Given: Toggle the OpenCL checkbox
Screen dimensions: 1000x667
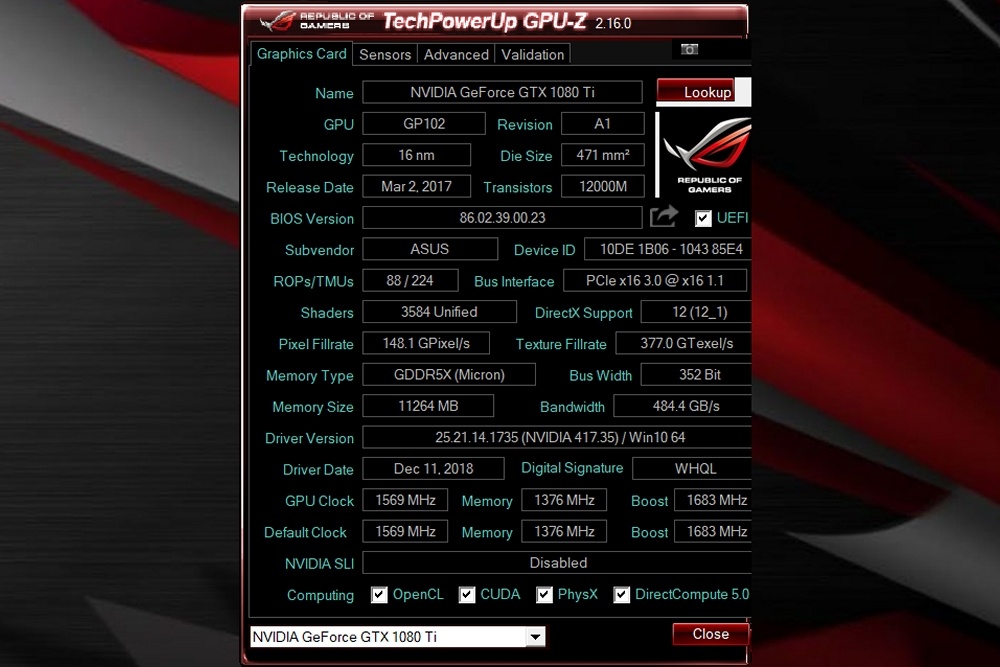Looking at the screenshot, I should point(379,595).
